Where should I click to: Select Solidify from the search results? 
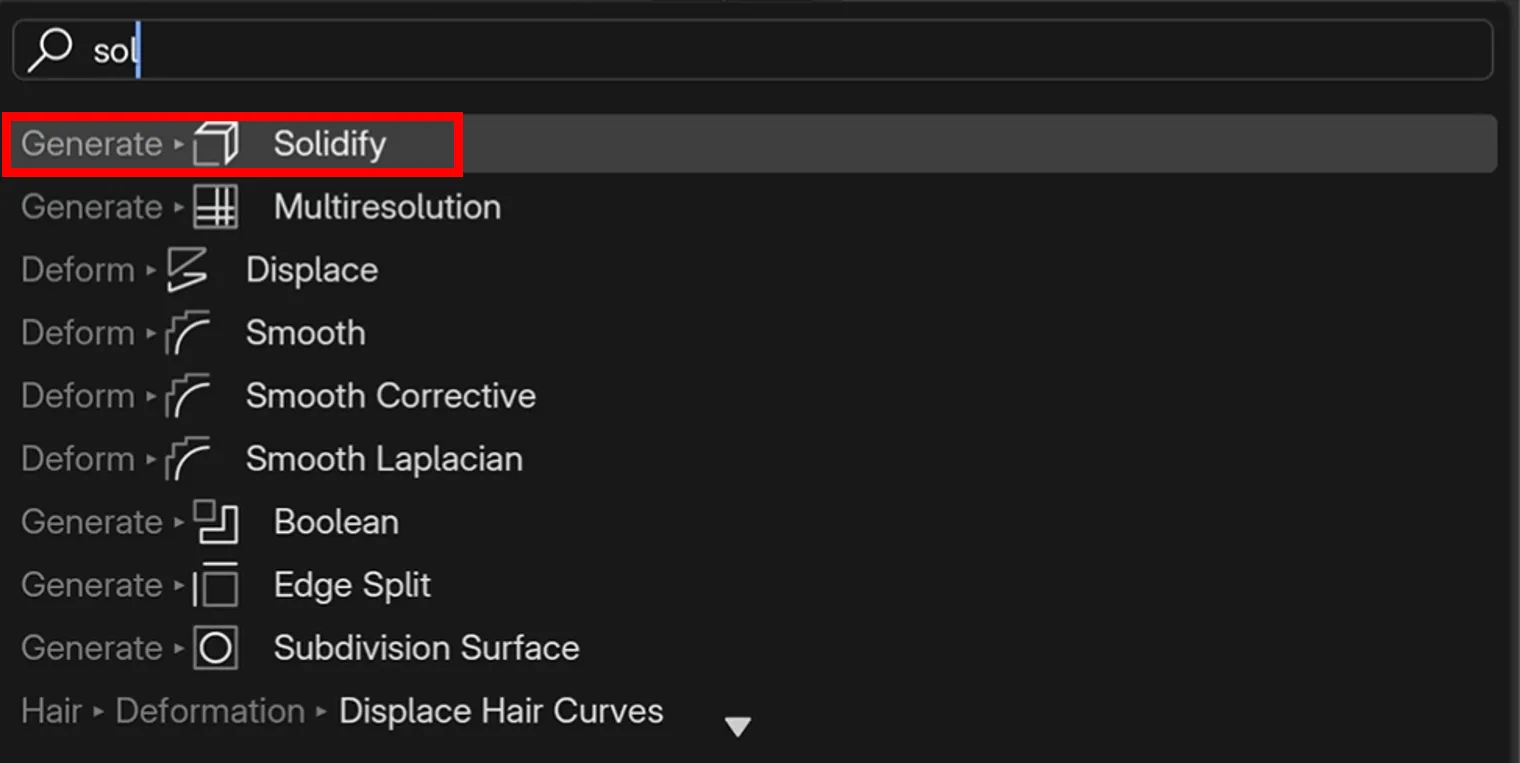(x=330, y=144)
